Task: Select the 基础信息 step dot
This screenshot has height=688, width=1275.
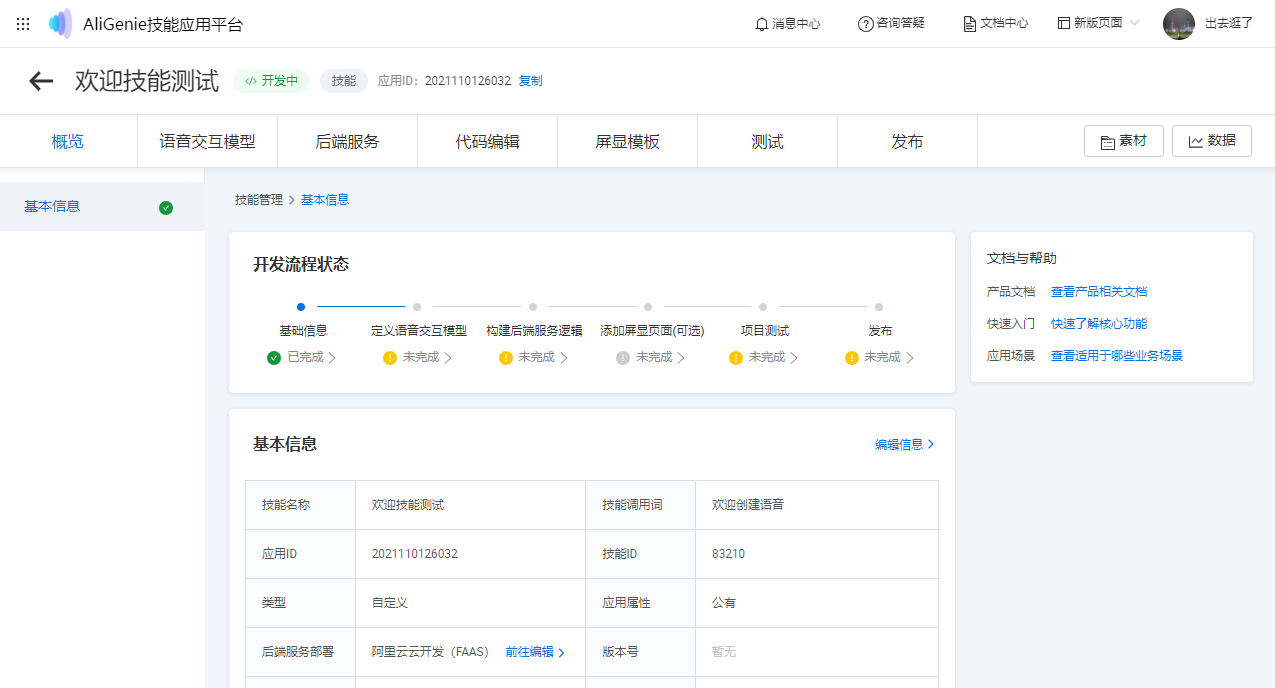Action: click(301, 307)
